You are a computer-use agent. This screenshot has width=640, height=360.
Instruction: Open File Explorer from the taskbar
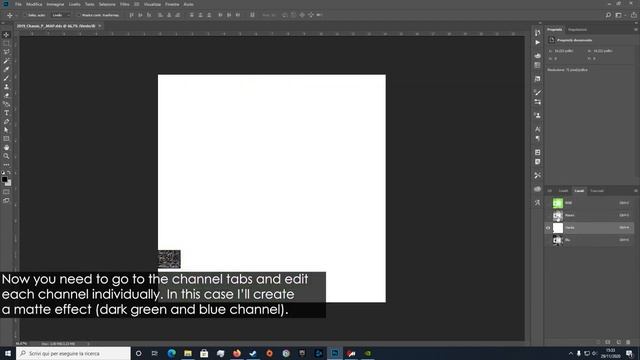(x=188, y=353)
